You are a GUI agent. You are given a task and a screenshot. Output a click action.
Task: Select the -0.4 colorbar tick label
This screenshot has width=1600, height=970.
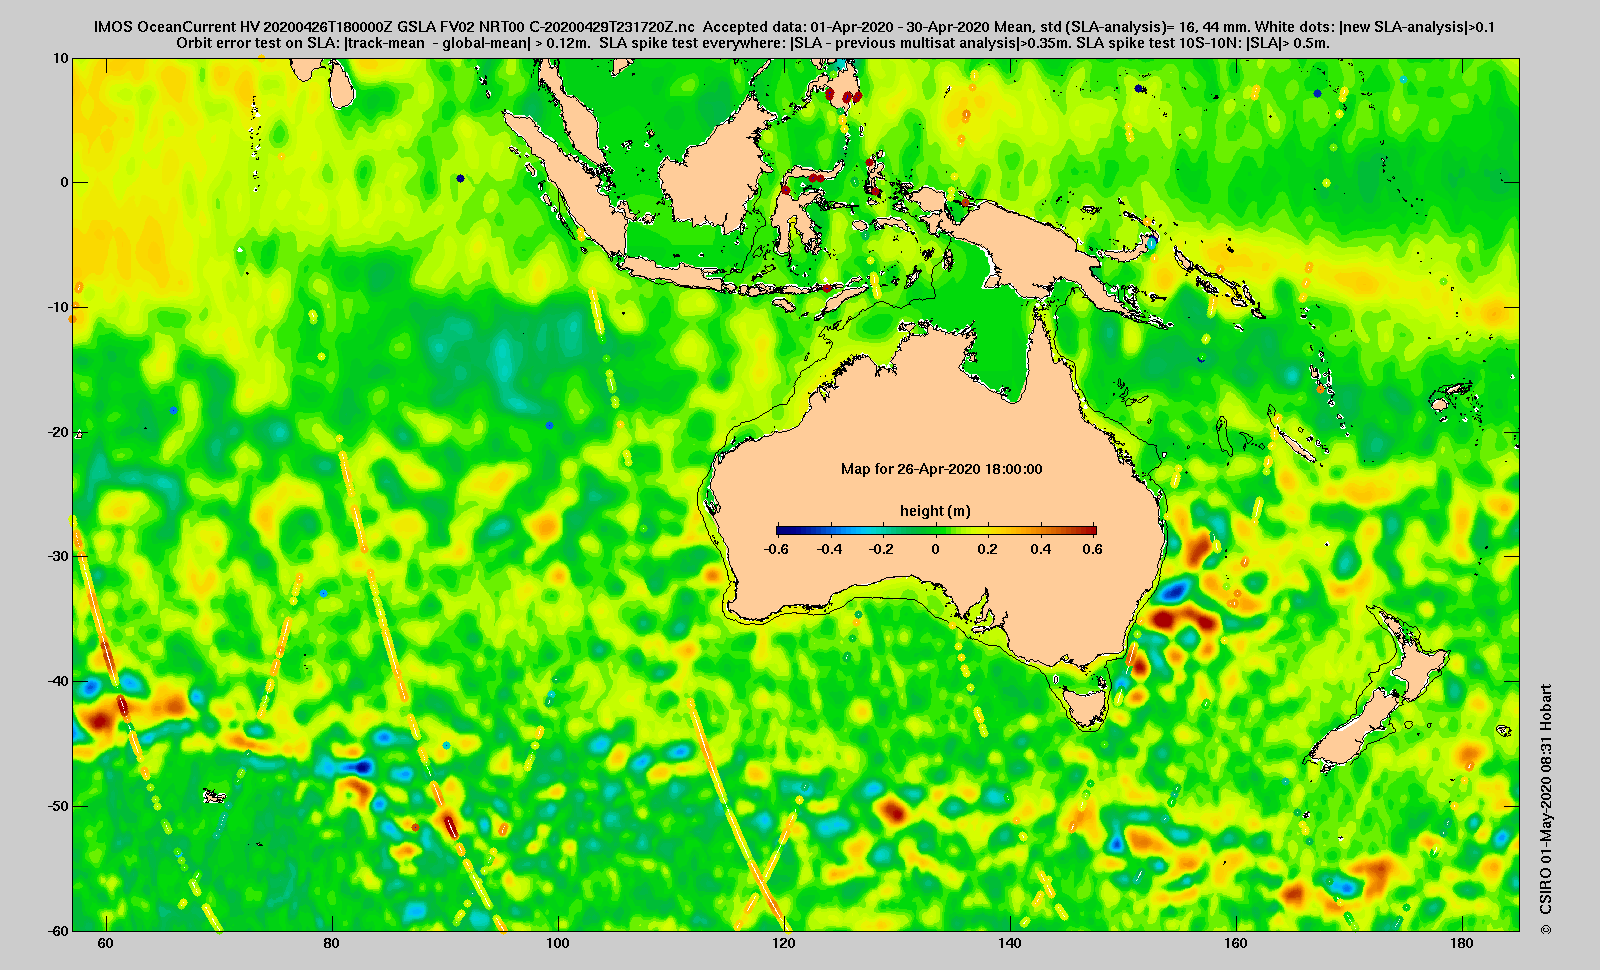(830, 549)
